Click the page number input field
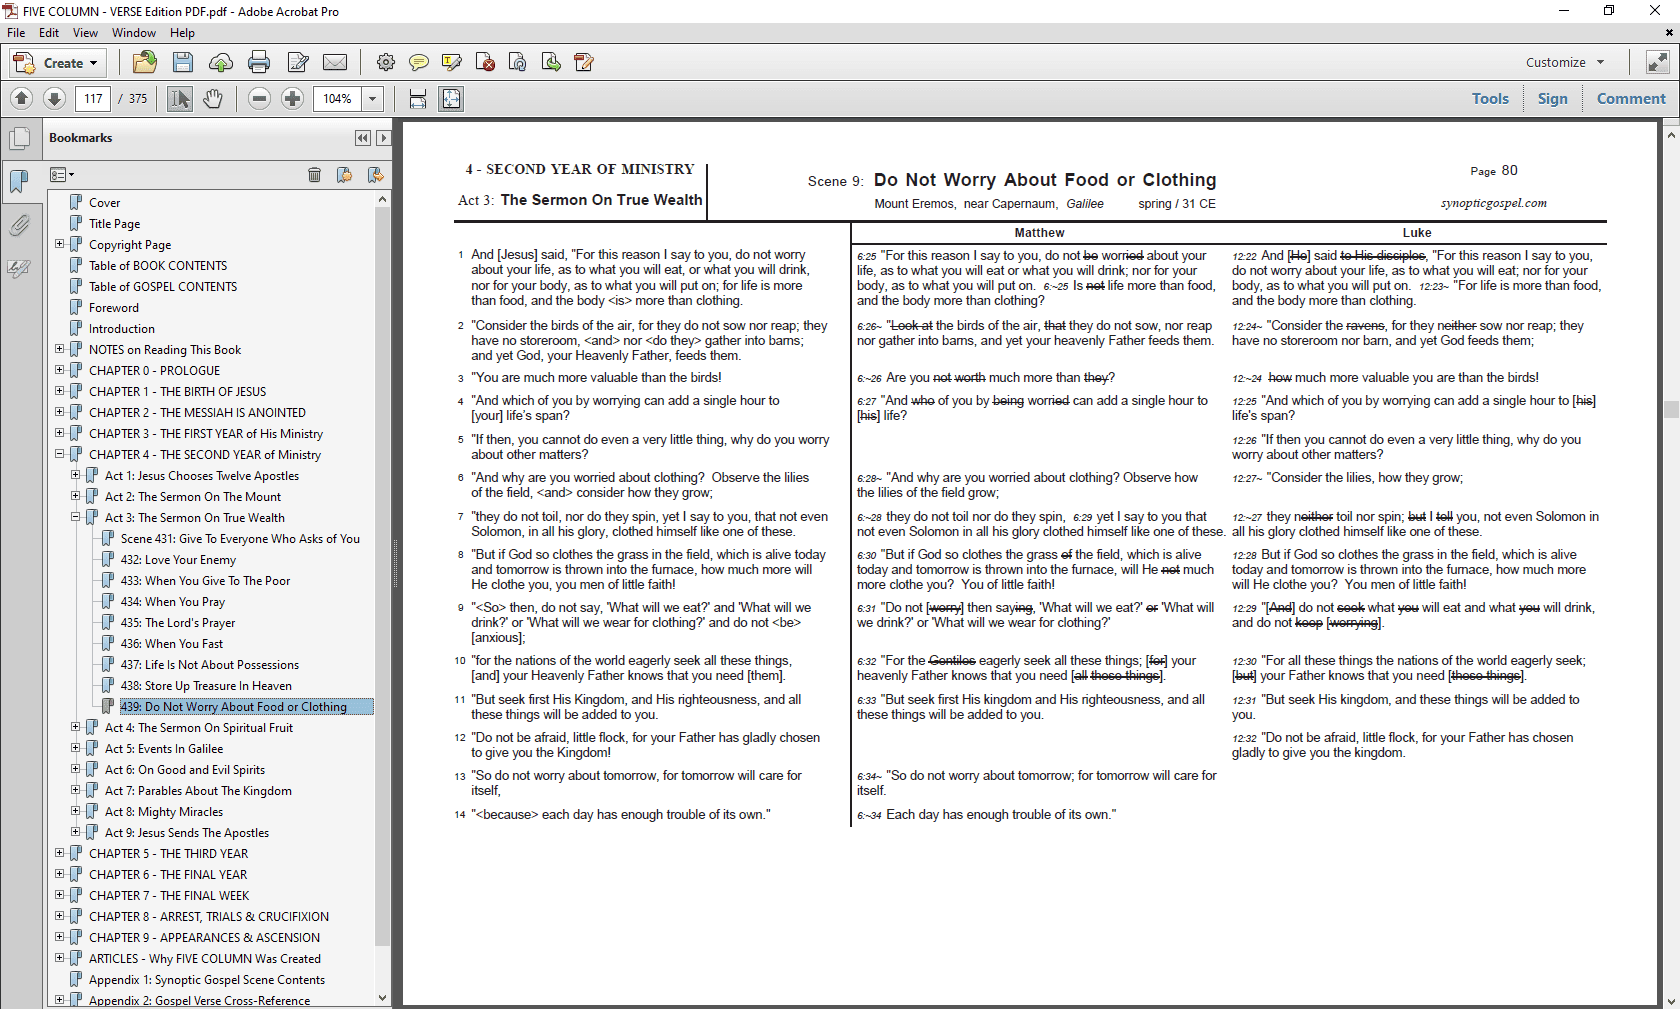The image size is (1680, 1009). pyautogui.click(x=93, y=98)
